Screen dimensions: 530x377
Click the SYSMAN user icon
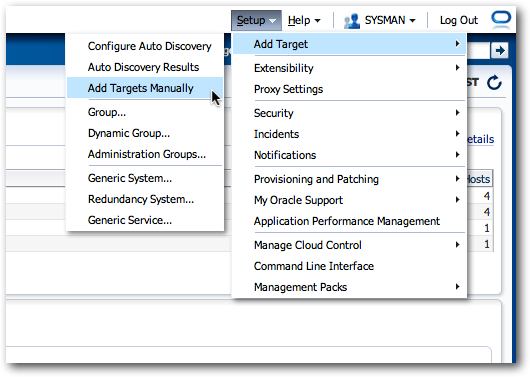click(x=352, y=21)
